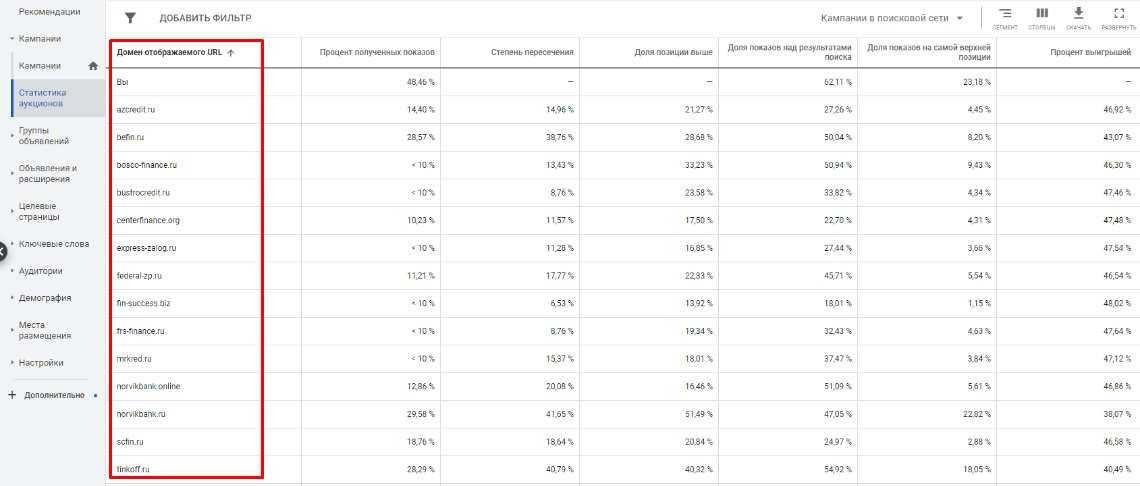
Task: Click the ДОБАВИТЬ ФИЛЬТР button
Action: (x=205, y=18)
